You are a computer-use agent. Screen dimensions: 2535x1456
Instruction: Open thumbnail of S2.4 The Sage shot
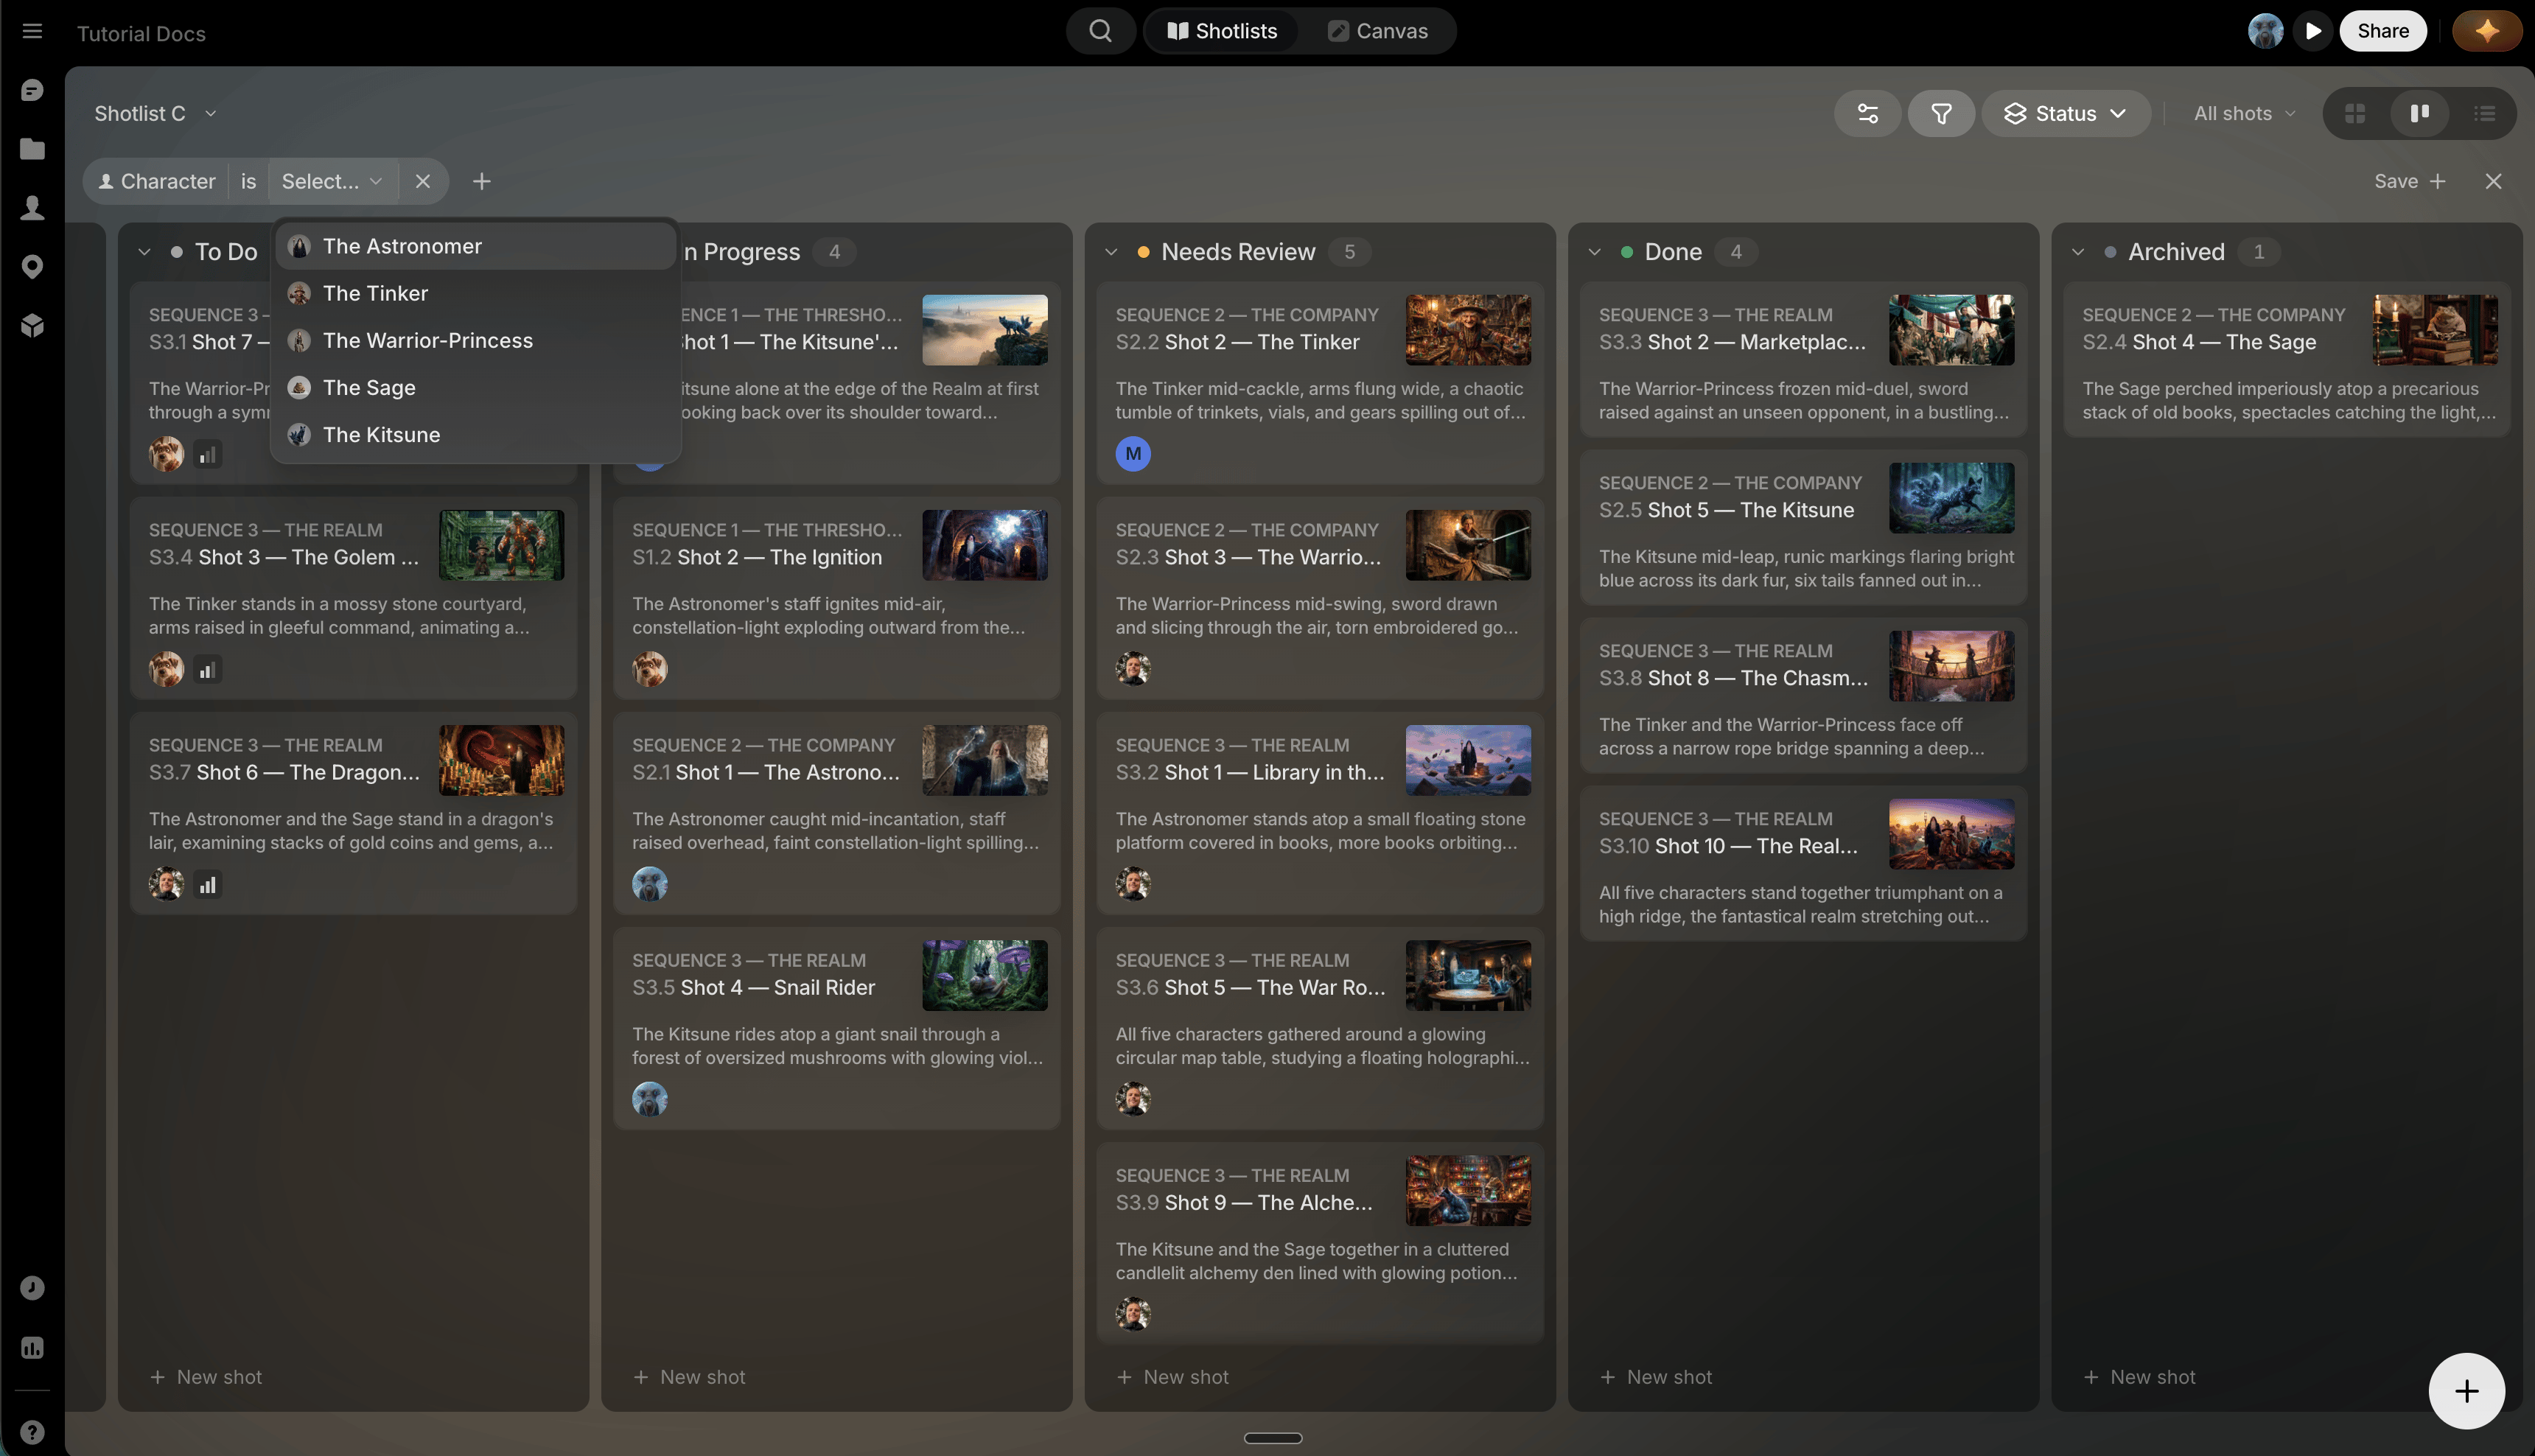[2435, 330]
